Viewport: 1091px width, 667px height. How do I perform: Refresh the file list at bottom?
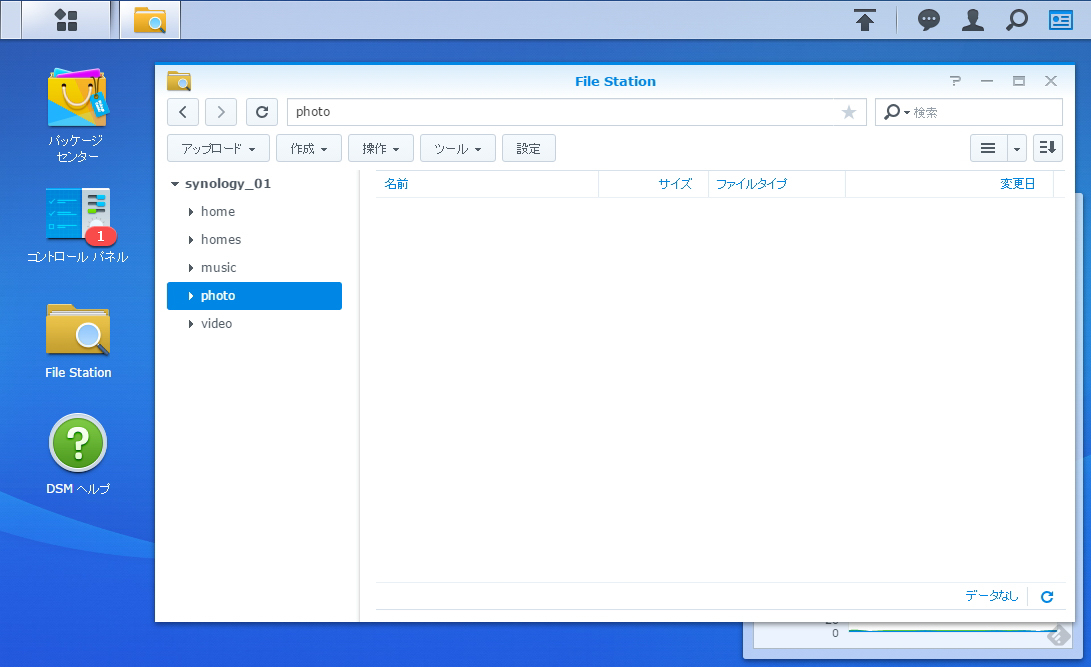[1047, 596]
